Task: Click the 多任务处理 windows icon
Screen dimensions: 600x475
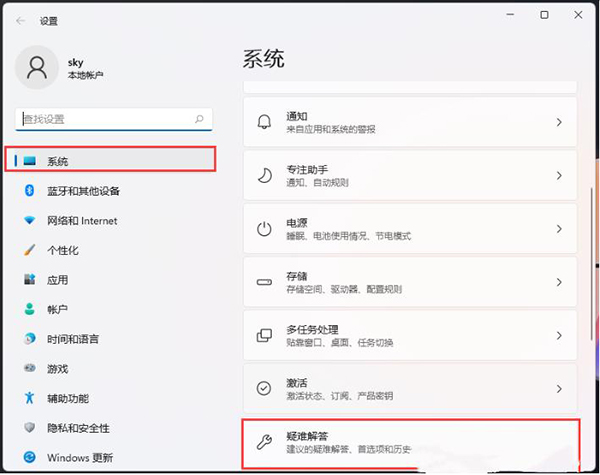Action: 264,336
